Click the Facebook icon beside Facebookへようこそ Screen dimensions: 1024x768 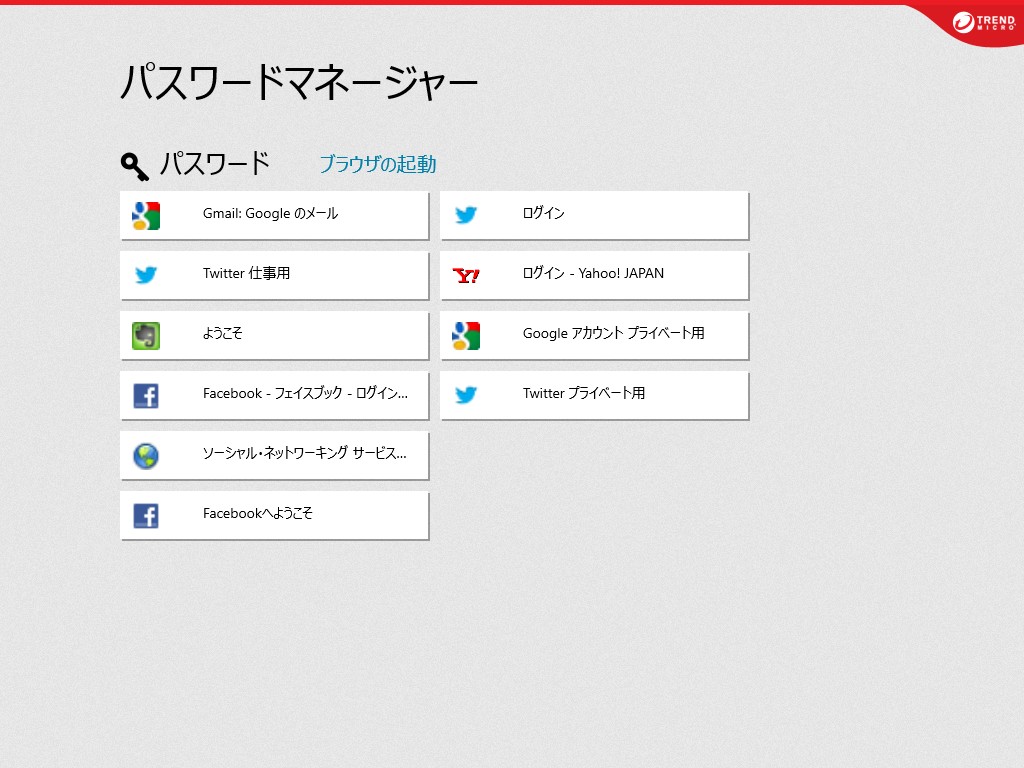click(x=146, y=516)
